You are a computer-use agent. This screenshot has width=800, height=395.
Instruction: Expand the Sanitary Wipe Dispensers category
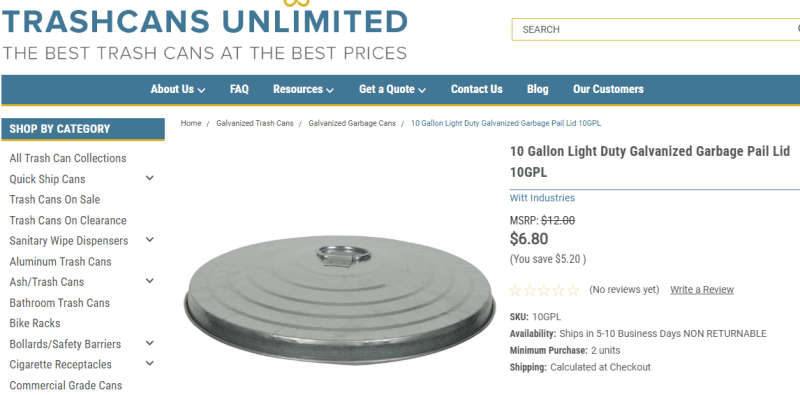coord(149,239)
